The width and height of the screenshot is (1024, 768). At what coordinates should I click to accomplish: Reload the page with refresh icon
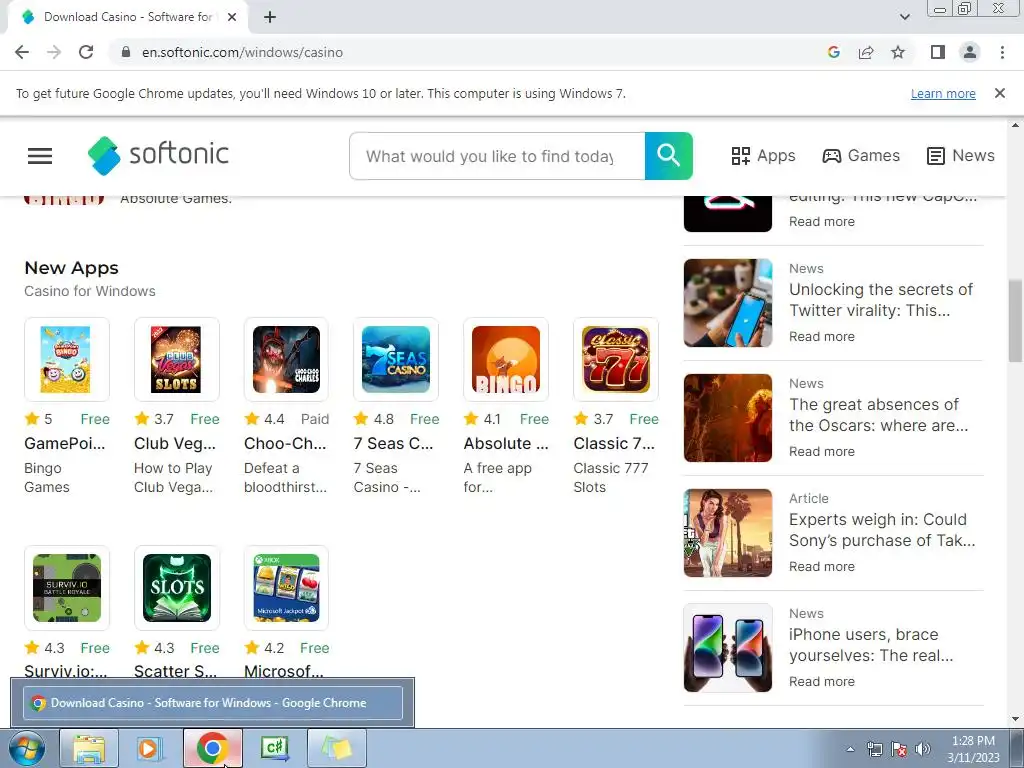(86, 52)
